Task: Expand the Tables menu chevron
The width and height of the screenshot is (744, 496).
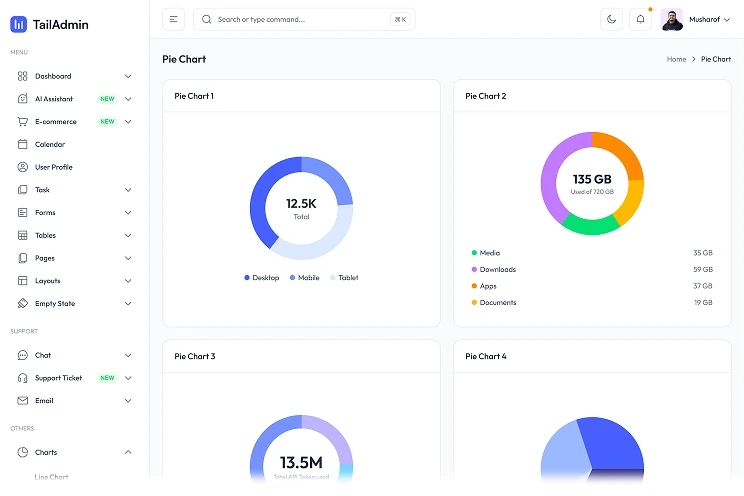Action: (x=128, y=235)
